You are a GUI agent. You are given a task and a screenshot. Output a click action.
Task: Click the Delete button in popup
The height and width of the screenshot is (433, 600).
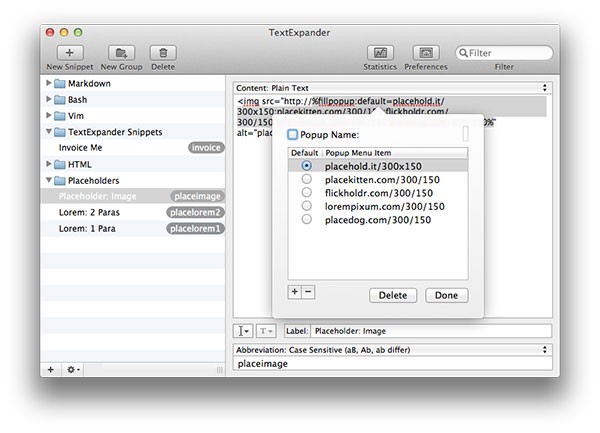coord(393,295)
